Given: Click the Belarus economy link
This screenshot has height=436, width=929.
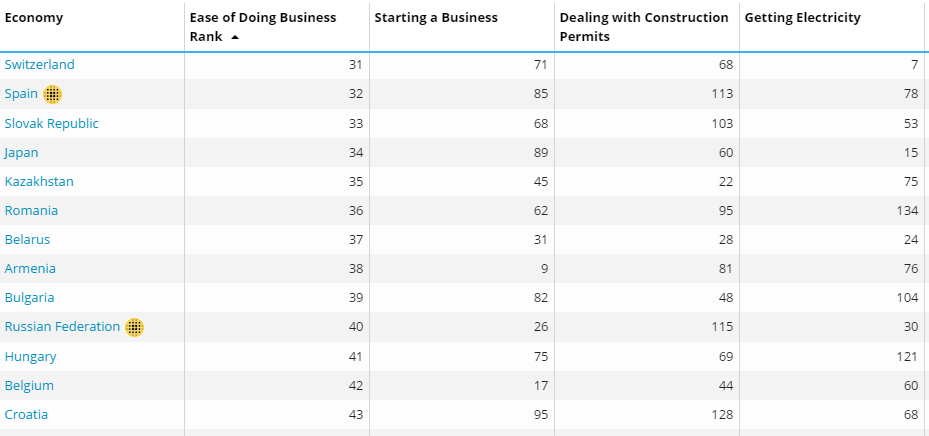Looking at the screenshot, I should tap(27, 239).
